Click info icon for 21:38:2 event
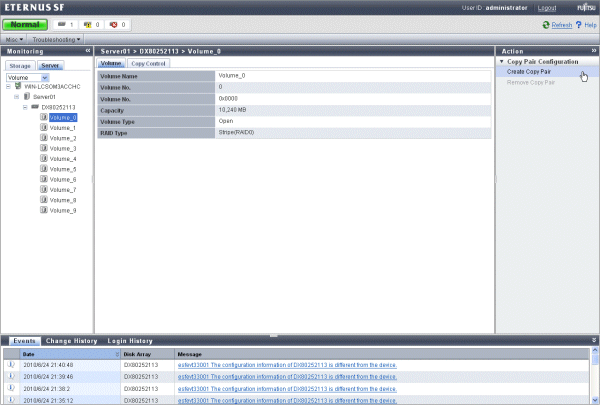Image resolution: width=600 pixels, height=405 pixels. [11, 388]
